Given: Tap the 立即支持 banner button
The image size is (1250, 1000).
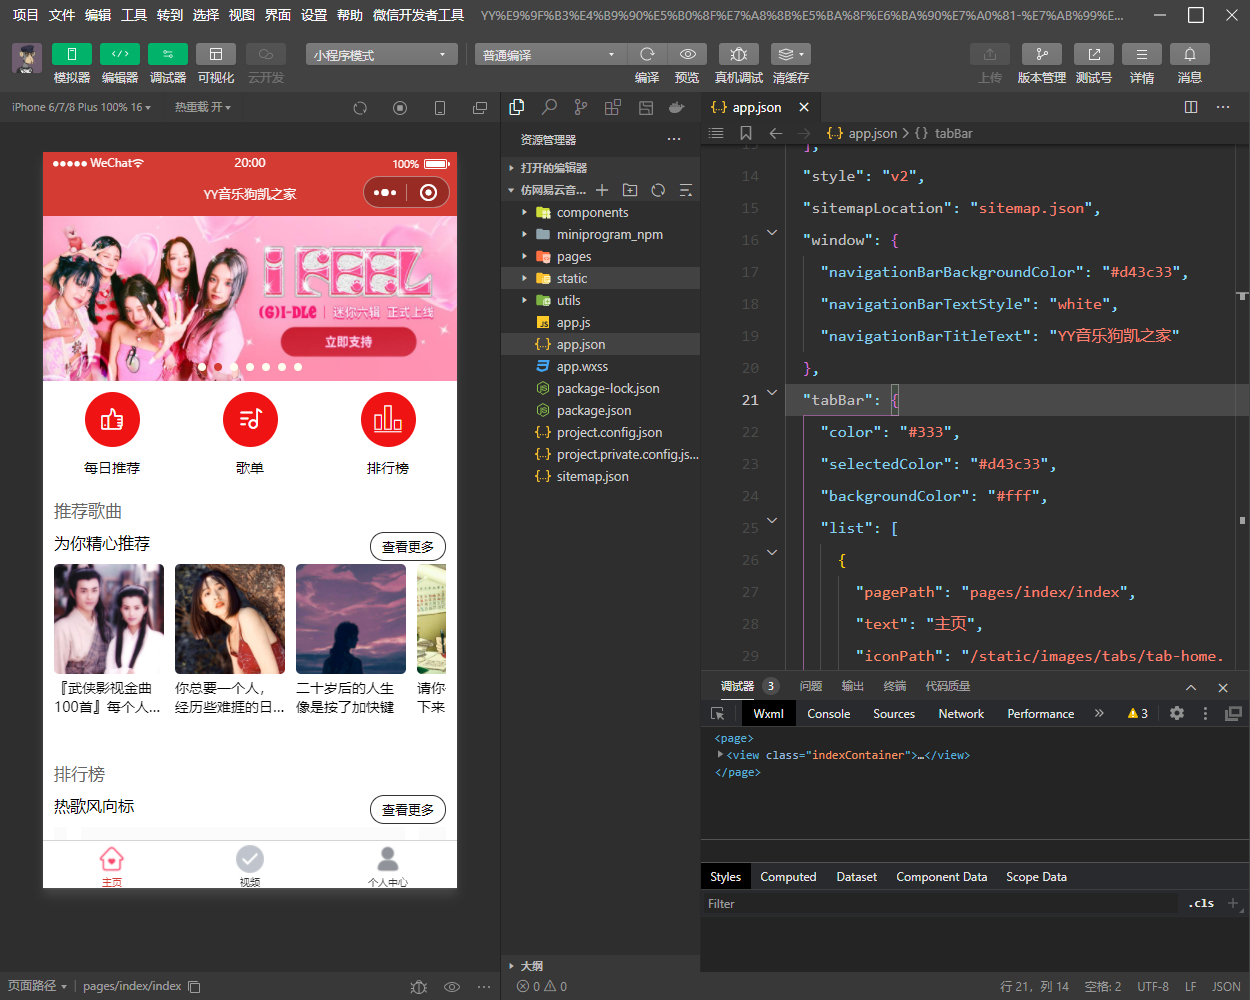Looking at the screenshot, I should tap(348, 342).
